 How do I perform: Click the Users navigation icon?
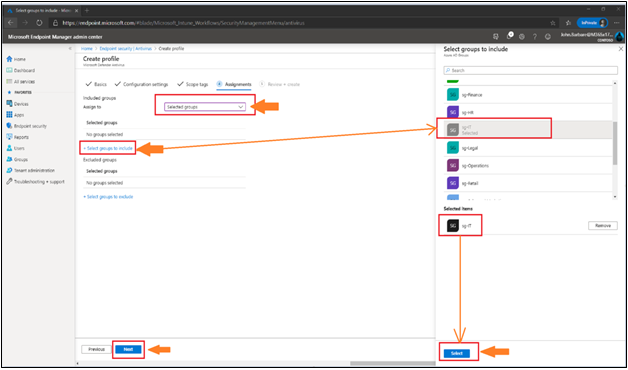click(10, 148)
